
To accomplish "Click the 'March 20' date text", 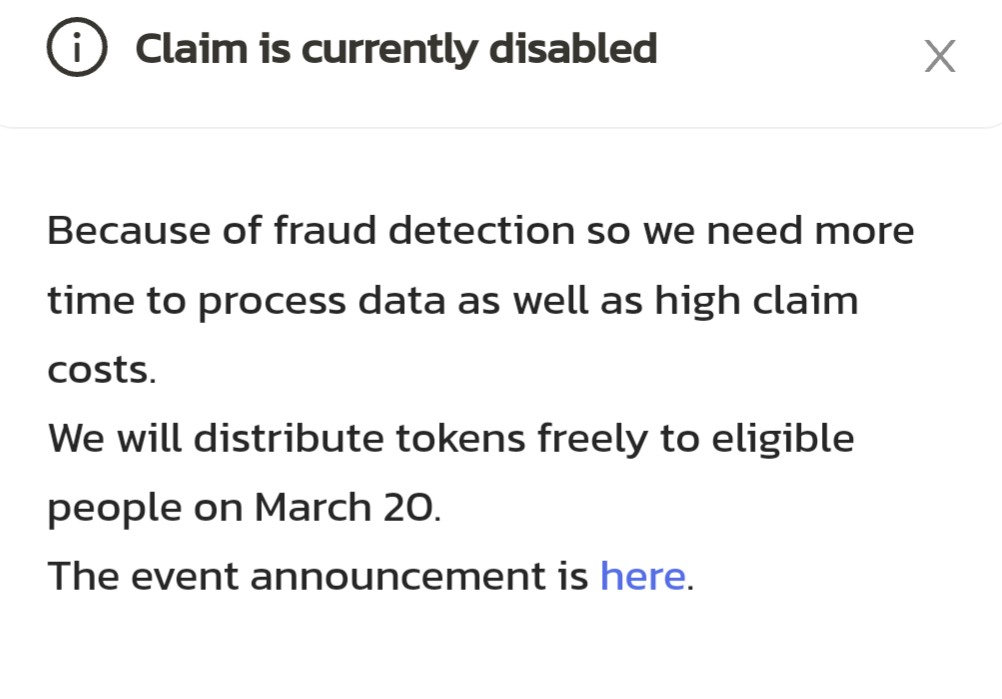I will (347, 507).
